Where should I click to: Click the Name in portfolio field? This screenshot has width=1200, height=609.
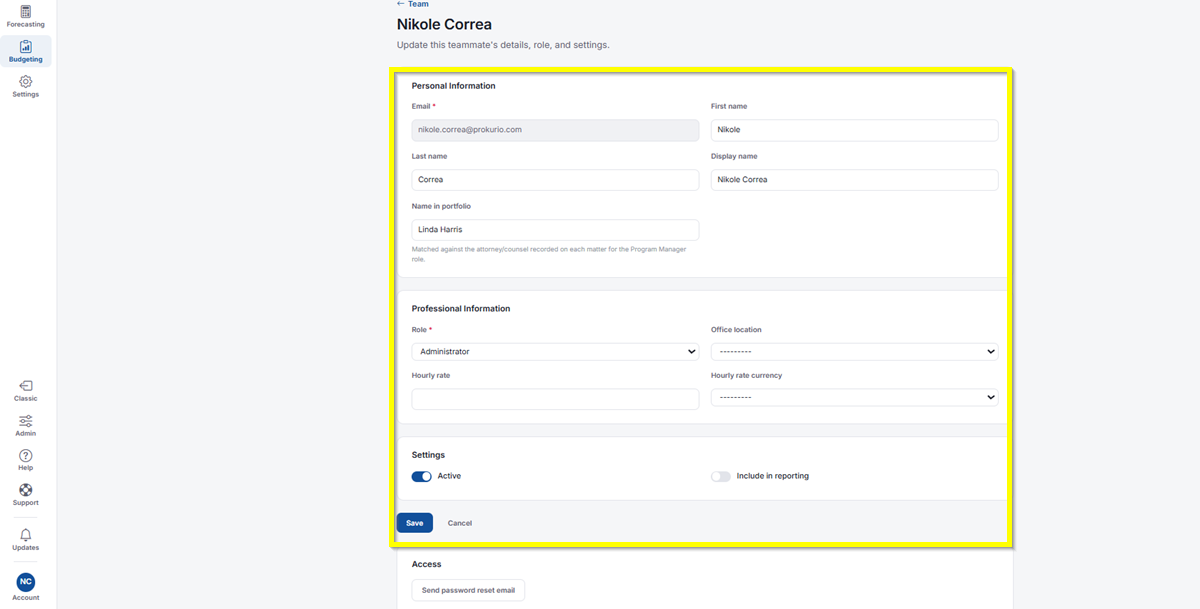tap(555, 230)
